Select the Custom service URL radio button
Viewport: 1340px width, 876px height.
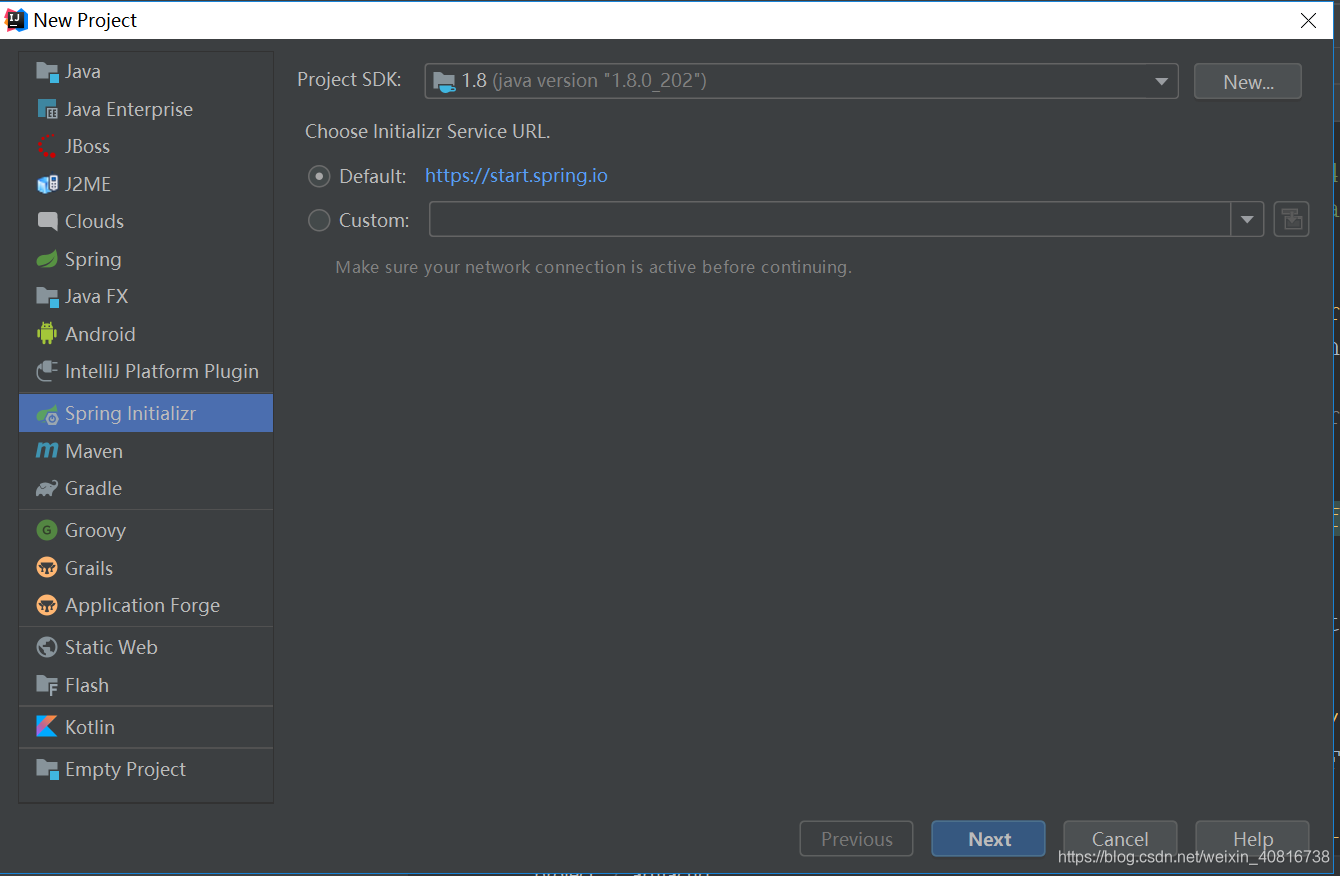[319, 220]
